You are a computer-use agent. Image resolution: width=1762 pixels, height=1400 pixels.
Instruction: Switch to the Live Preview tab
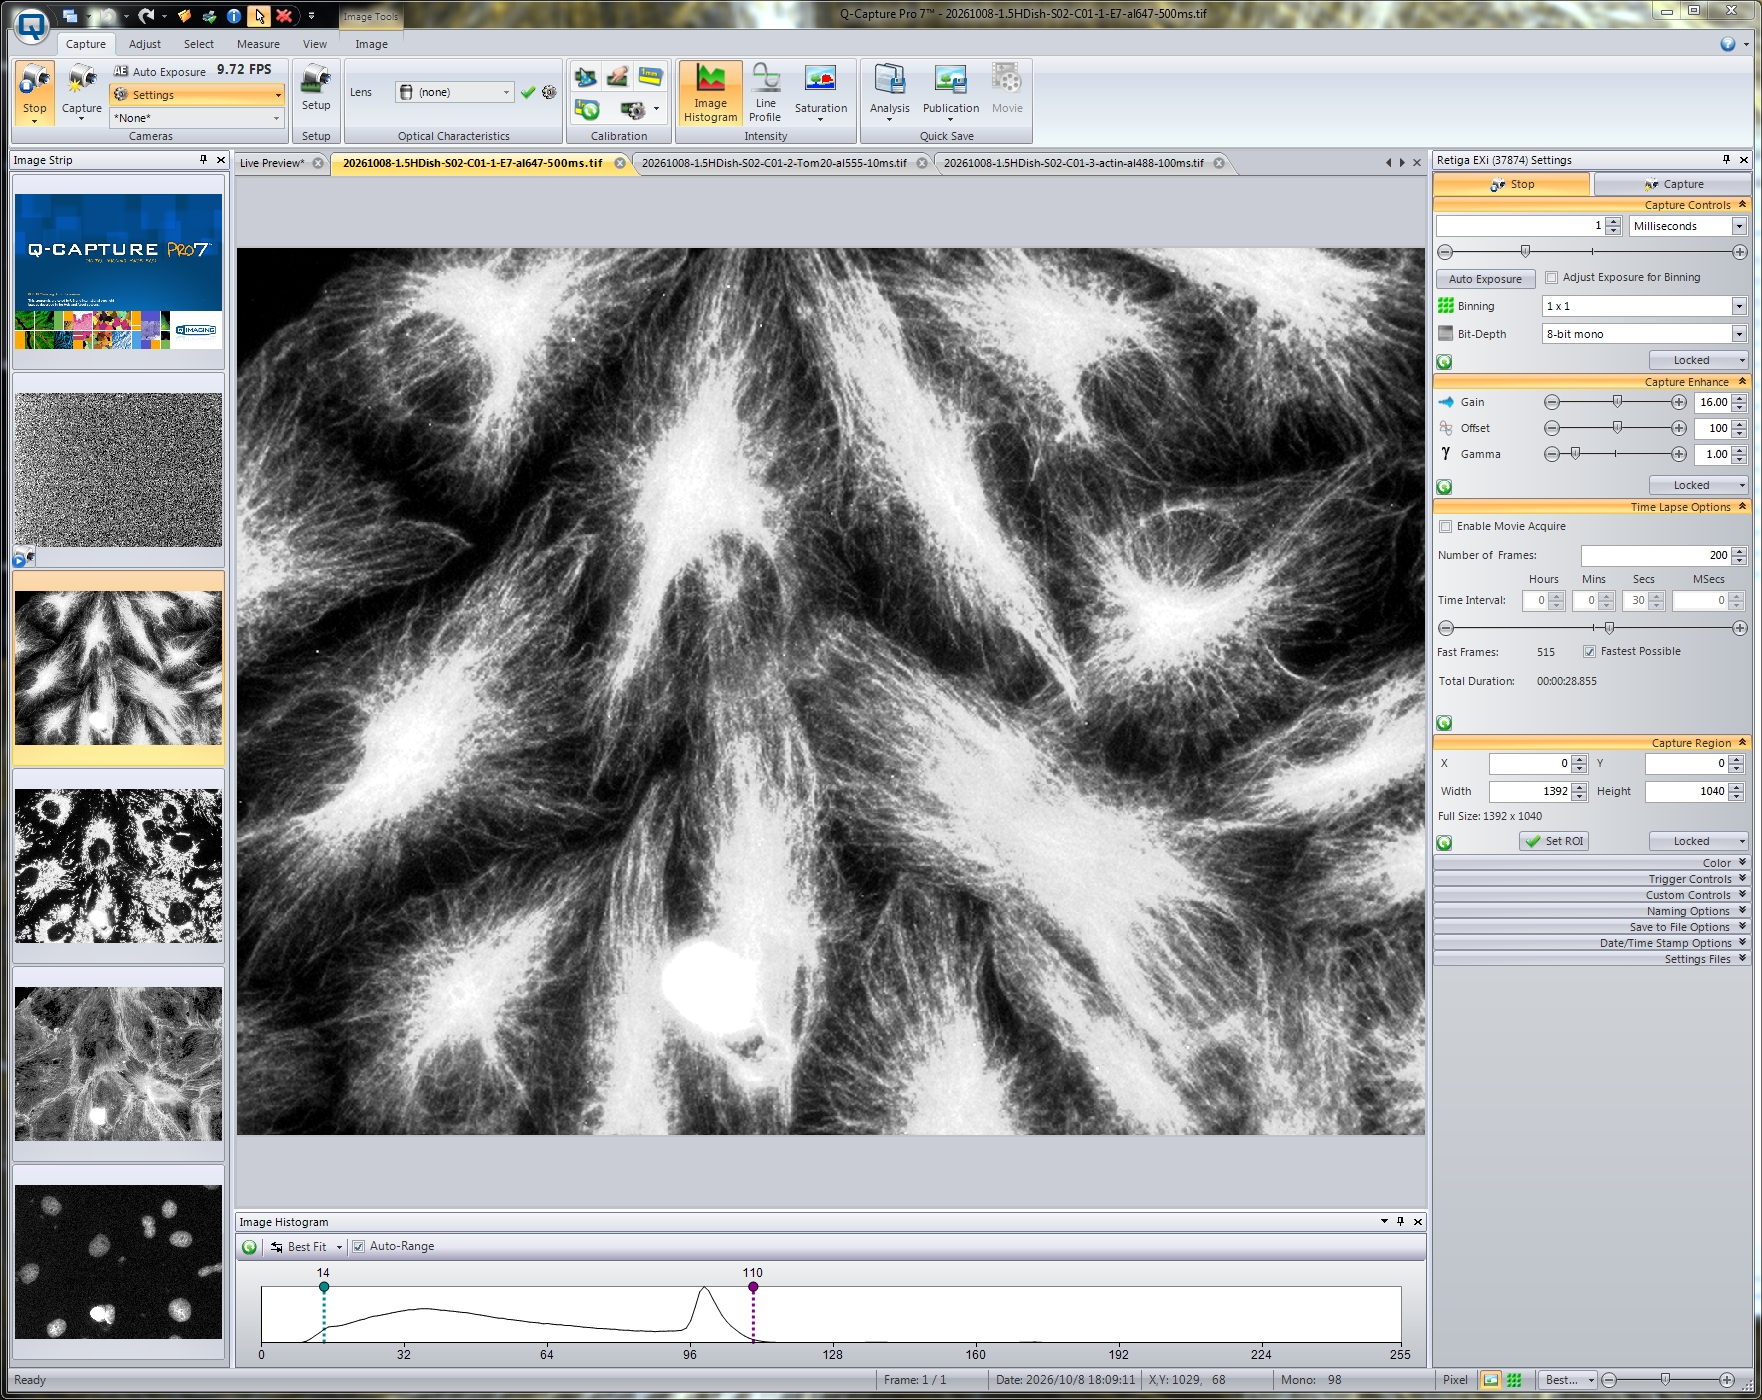coord(272,163)
